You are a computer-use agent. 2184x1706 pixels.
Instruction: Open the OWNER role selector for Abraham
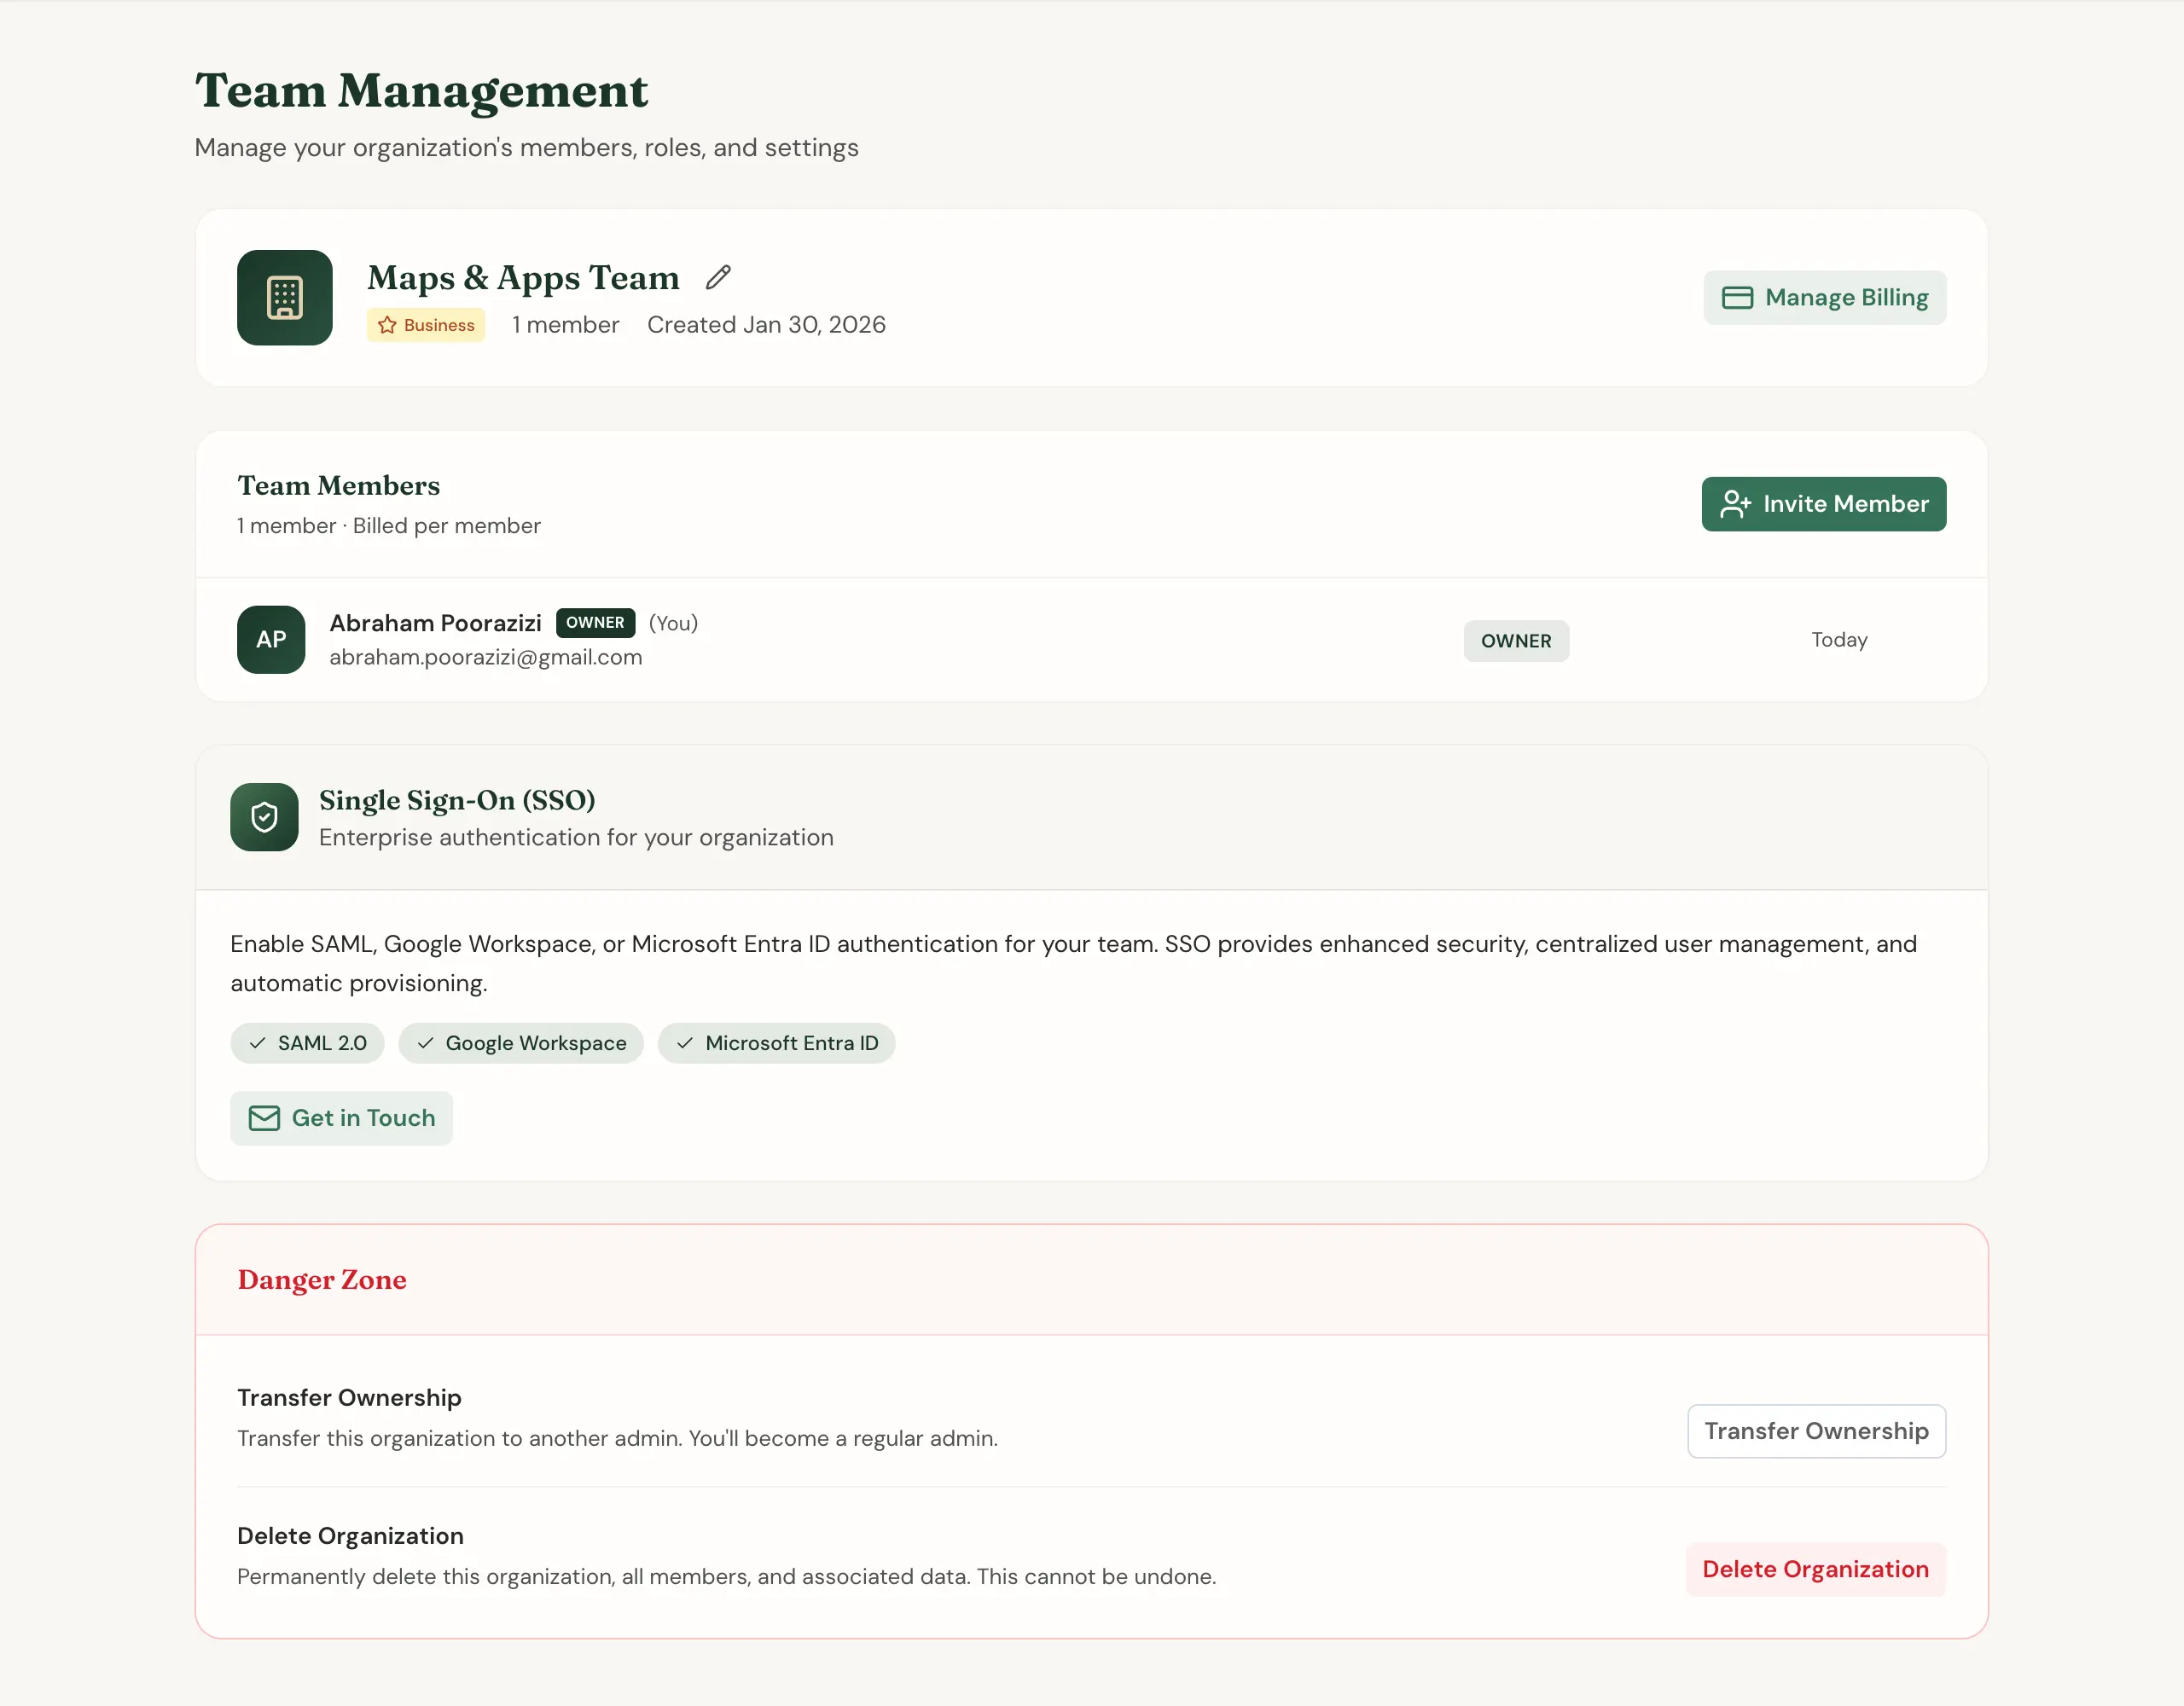tap(1515, 640)
